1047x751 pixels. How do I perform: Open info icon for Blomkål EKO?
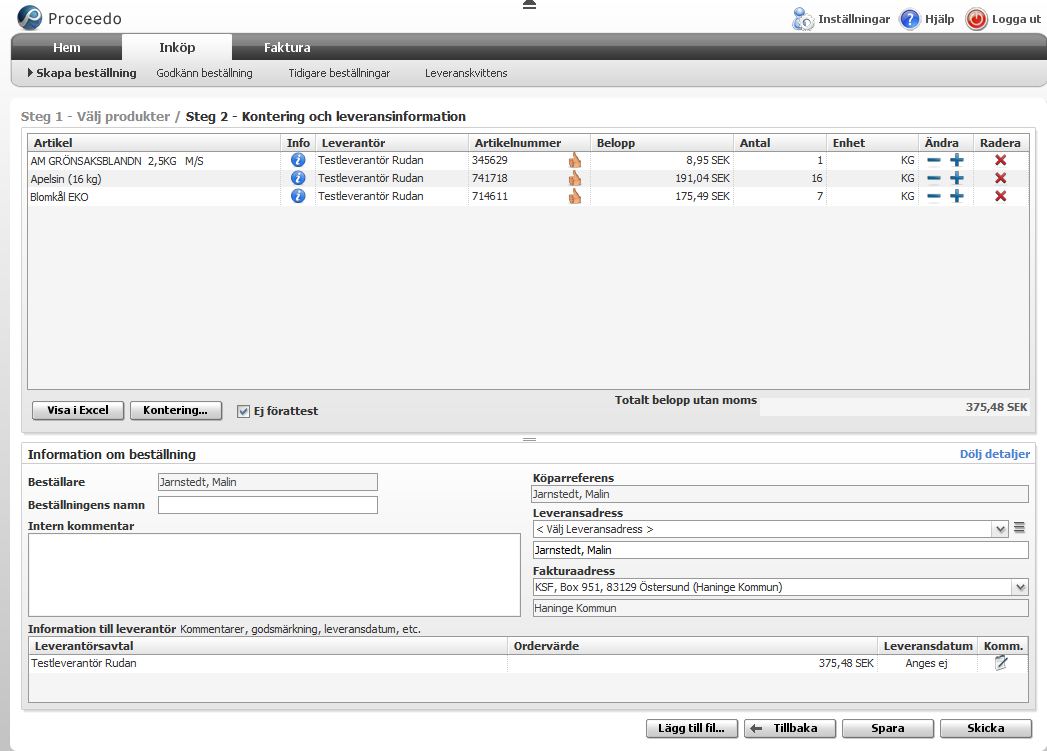tap(298, 196)
